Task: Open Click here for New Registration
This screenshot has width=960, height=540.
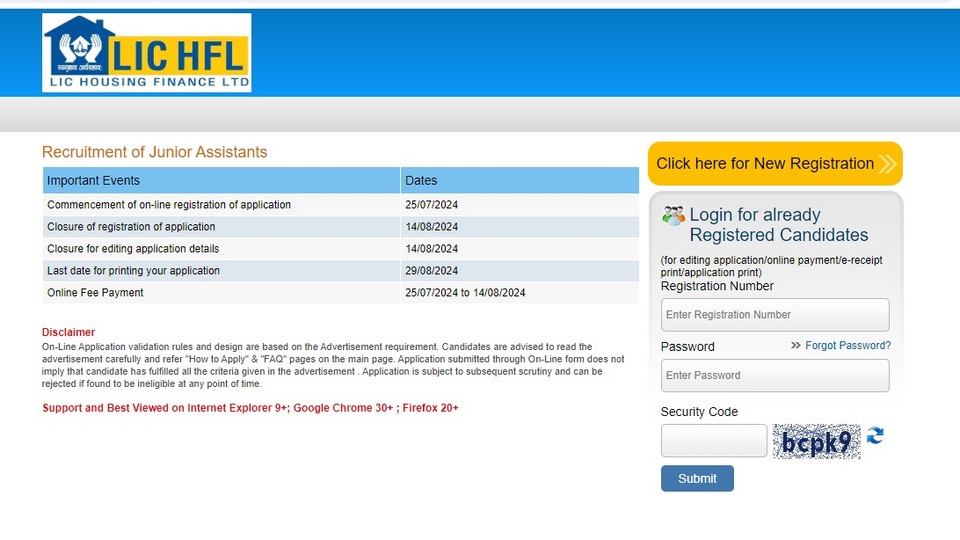Action: click(x=775, y=163)
